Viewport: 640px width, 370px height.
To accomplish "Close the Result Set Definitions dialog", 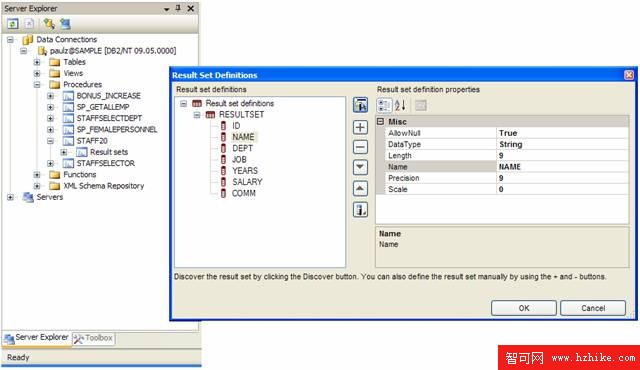I will coord(629,75).
